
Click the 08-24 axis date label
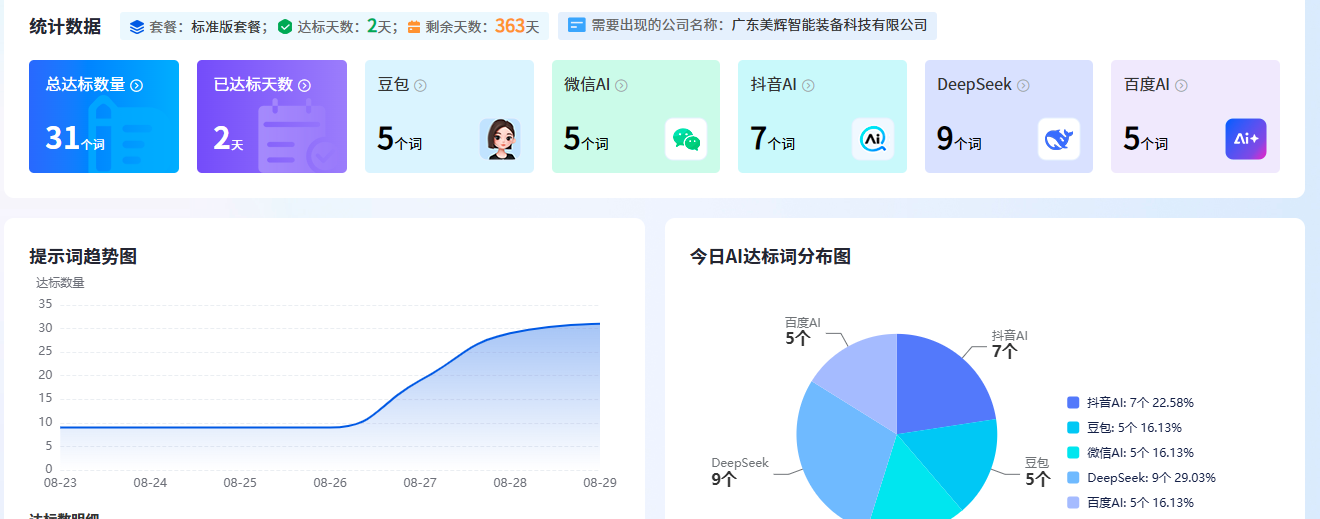tap(150, 483)
